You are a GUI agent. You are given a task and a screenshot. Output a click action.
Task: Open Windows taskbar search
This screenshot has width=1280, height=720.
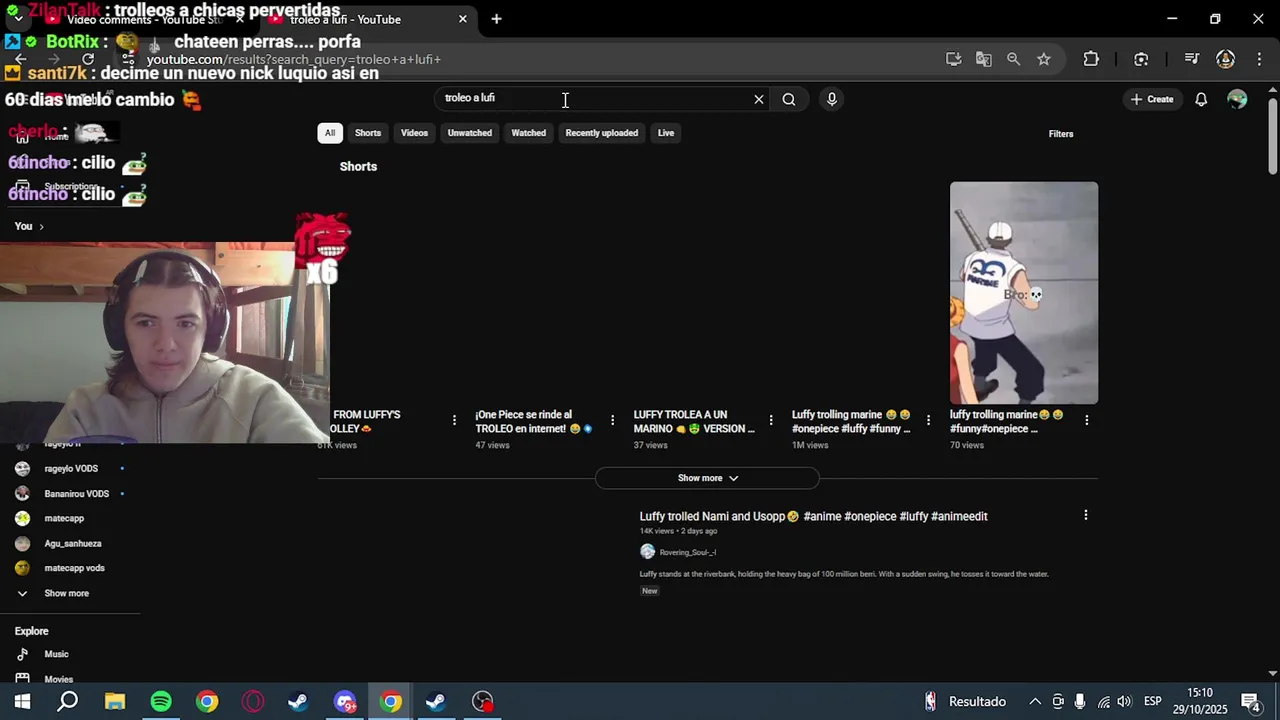click(68, 701)
